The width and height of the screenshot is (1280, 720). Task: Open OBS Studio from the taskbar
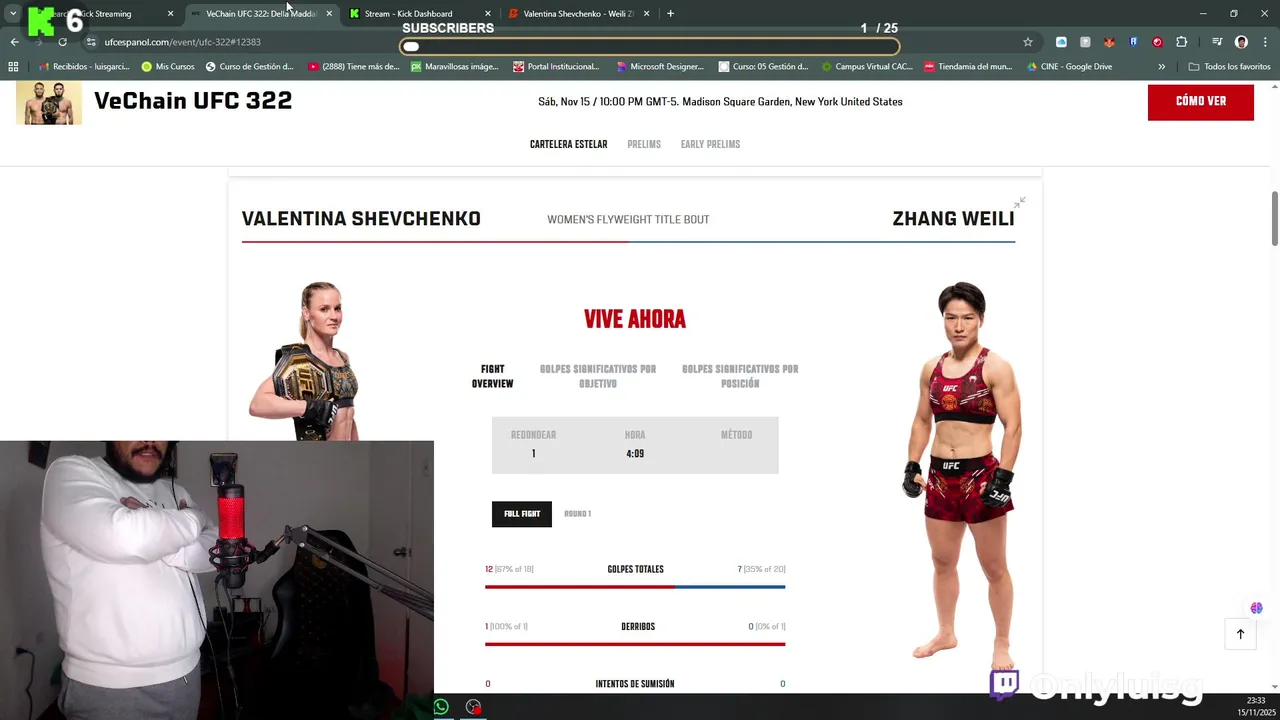click(x=473, y=707)
